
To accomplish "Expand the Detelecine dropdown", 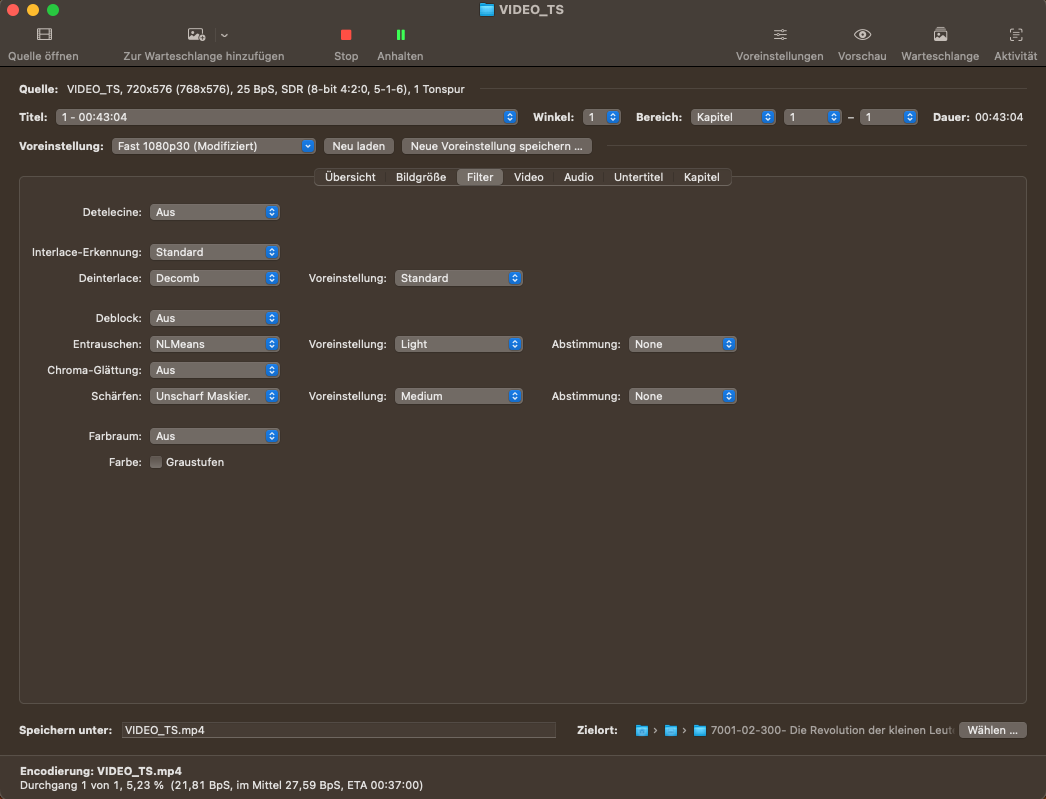I will click(214, 212).
